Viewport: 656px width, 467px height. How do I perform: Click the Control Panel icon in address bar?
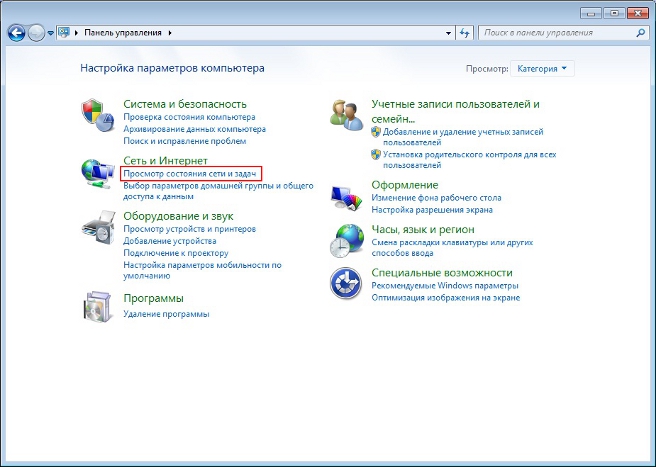pos(64,32)
